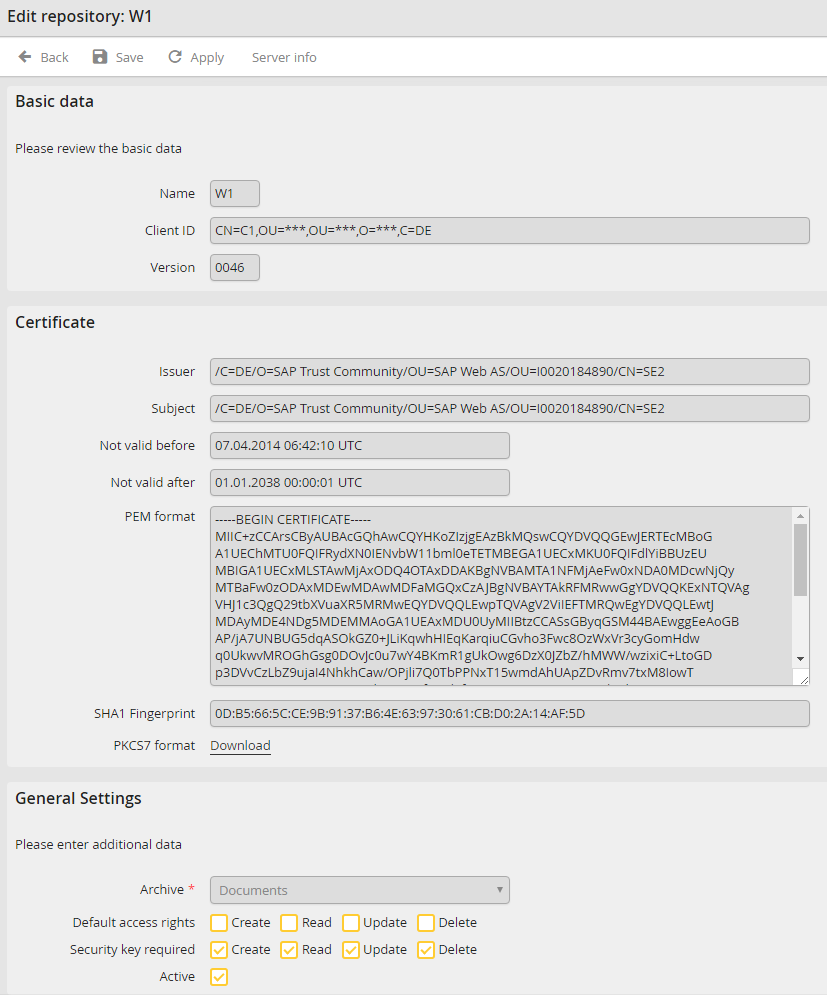Click the Name field containing W1
Screen dimensions: 827x995
[x=235, y=194]
